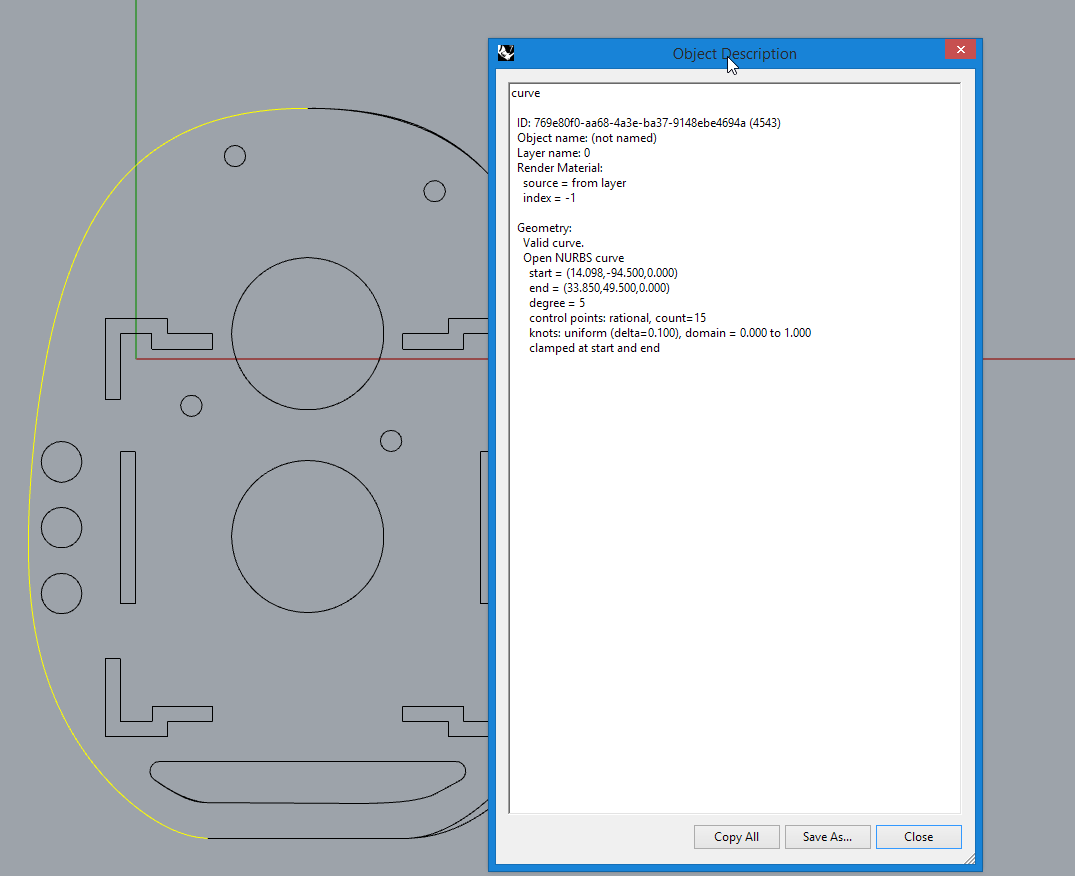Click the small circle near the top of the part
Image resolution: width=1075 pixels, height=876 pixels.
[235, 156]
